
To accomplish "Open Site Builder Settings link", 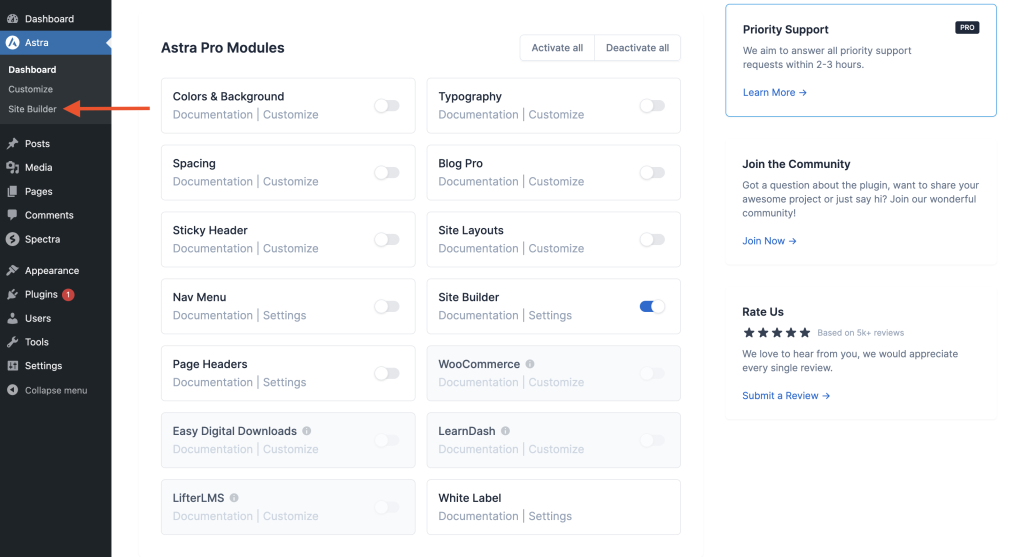I will [x=550, y=315].
